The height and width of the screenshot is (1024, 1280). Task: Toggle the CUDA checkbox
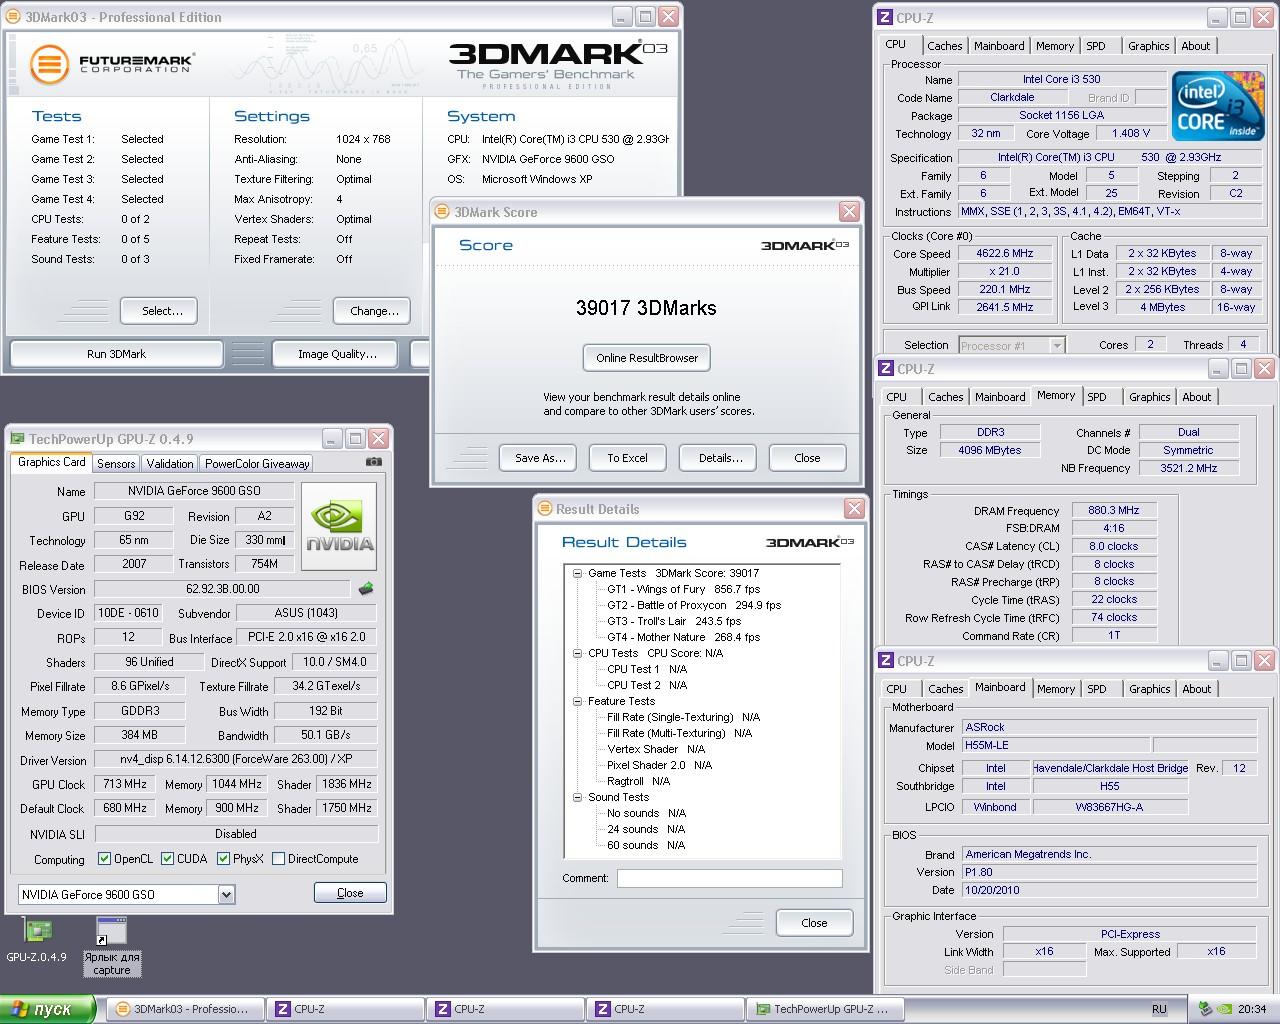[167, 858]
